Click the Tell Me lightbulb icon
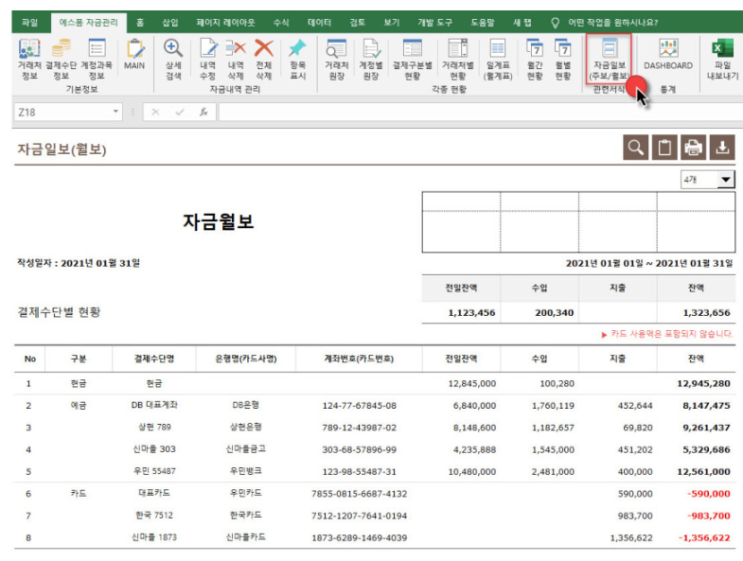 pyautogui.click(x=555, y=22)
